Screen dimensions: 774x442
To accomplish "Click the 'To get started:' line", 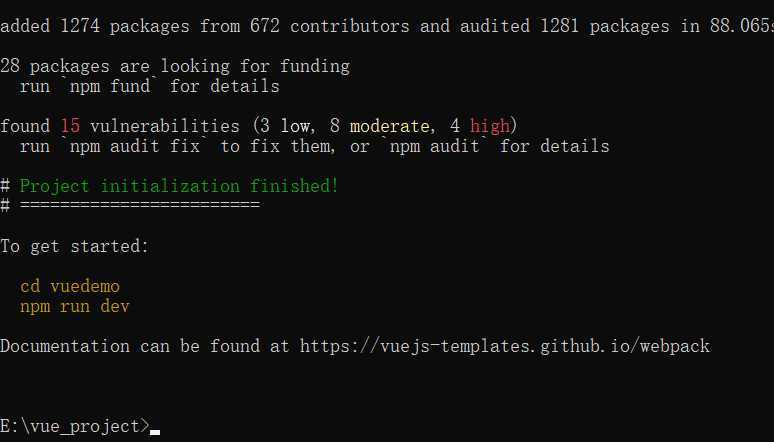I will [75, 246].
